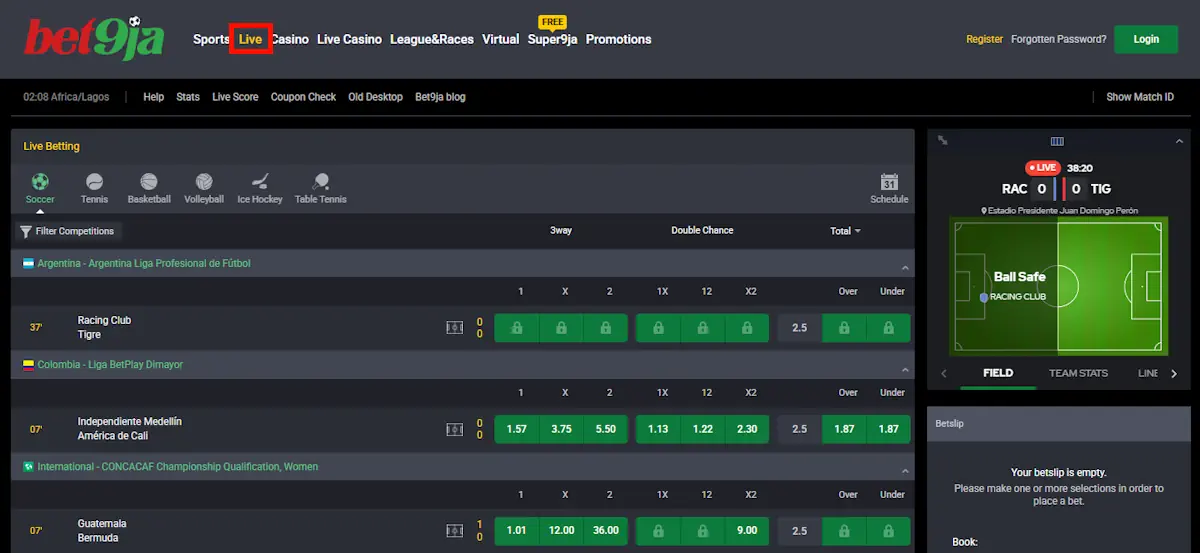Image resolution: width=1200 pixels, height=553 pixels.
Task: Select 2.30 double chance X2 odds
Action: [747, 429]
